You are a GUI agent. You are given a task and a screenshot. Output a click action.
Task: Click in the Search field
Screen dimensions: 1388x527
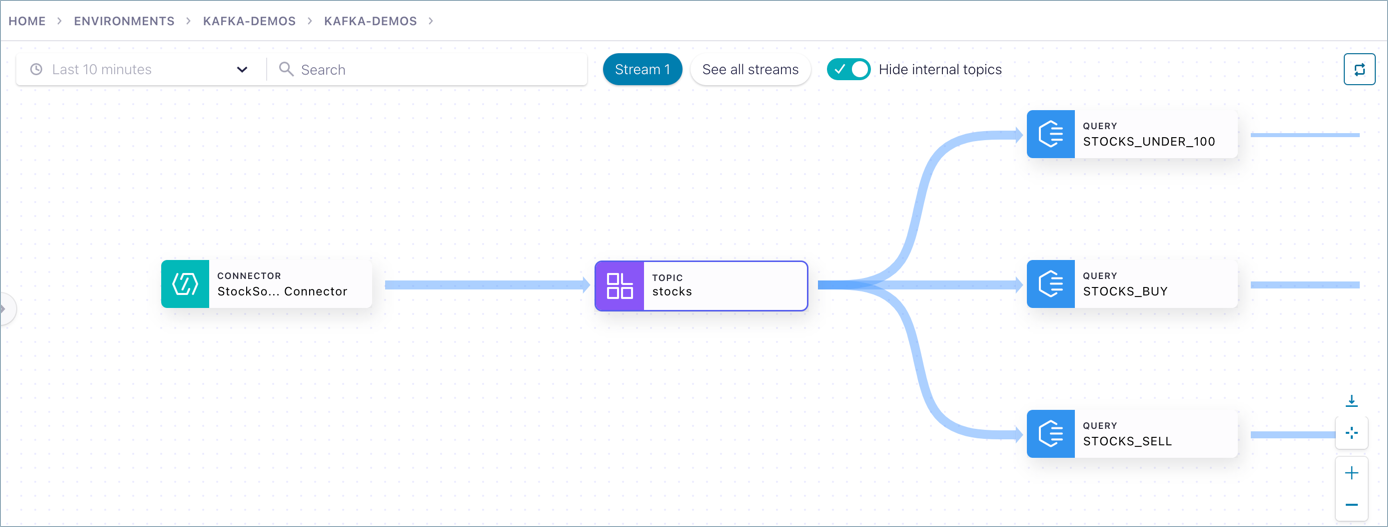[430, 70]
